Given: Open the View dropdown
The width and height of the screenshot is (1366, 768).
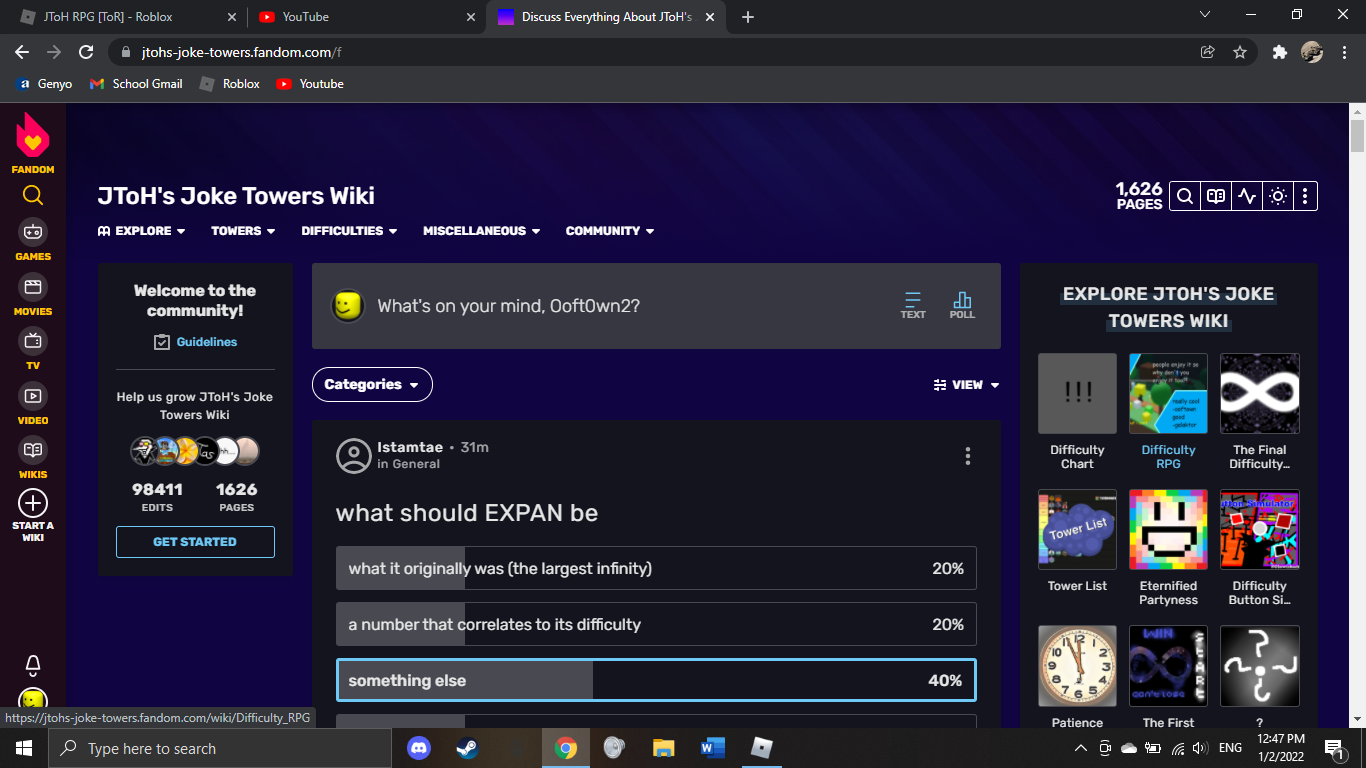Looking at the screenshot, I should (966, 385).
